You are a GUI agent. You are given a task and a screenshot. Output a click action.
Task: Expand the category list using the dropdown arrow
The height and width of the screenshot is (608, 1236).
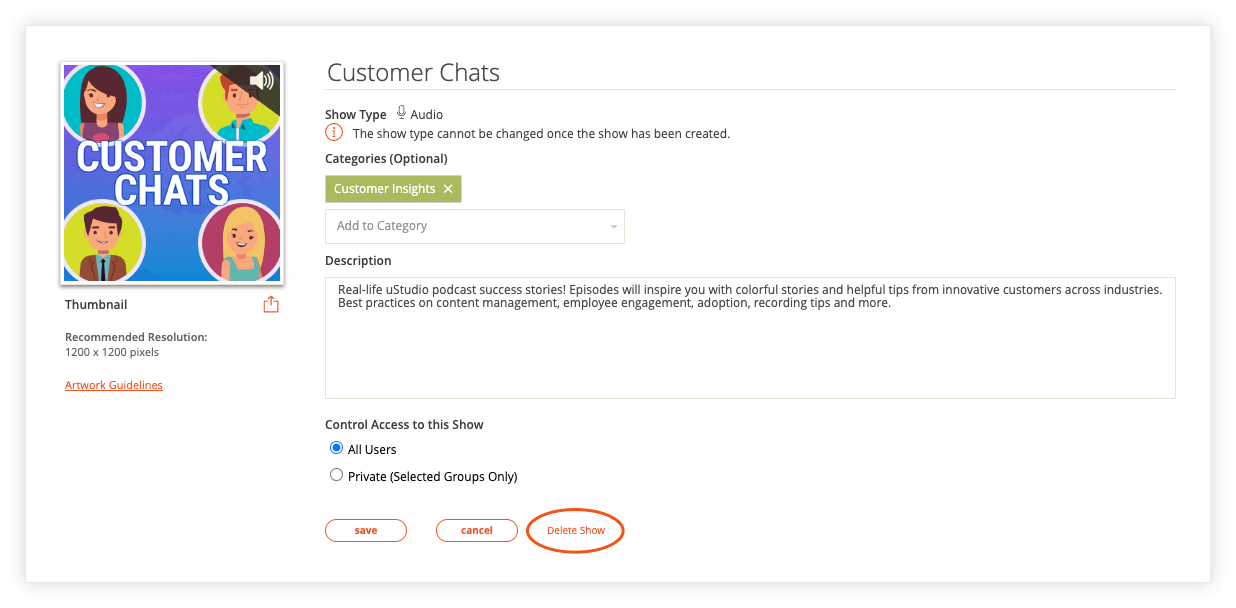[x=613, y=227]
